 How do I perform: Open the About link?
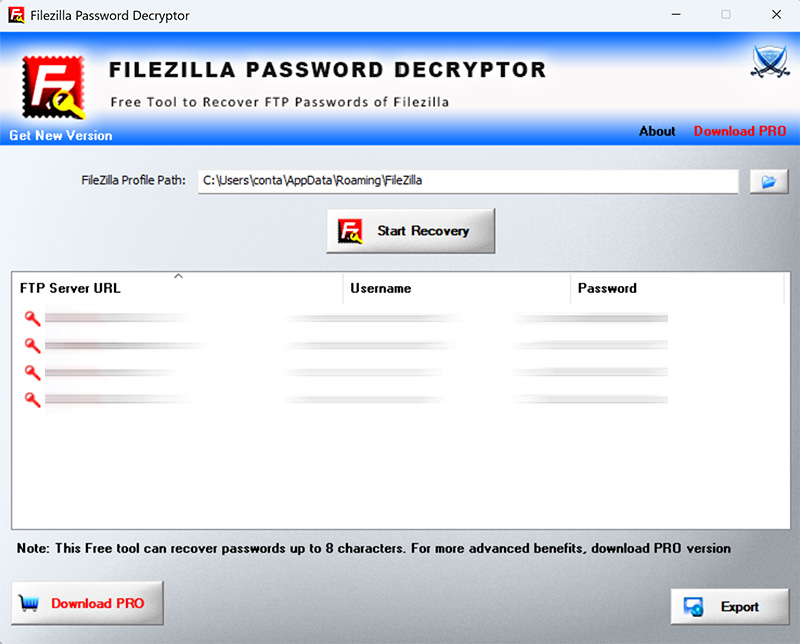657,131
